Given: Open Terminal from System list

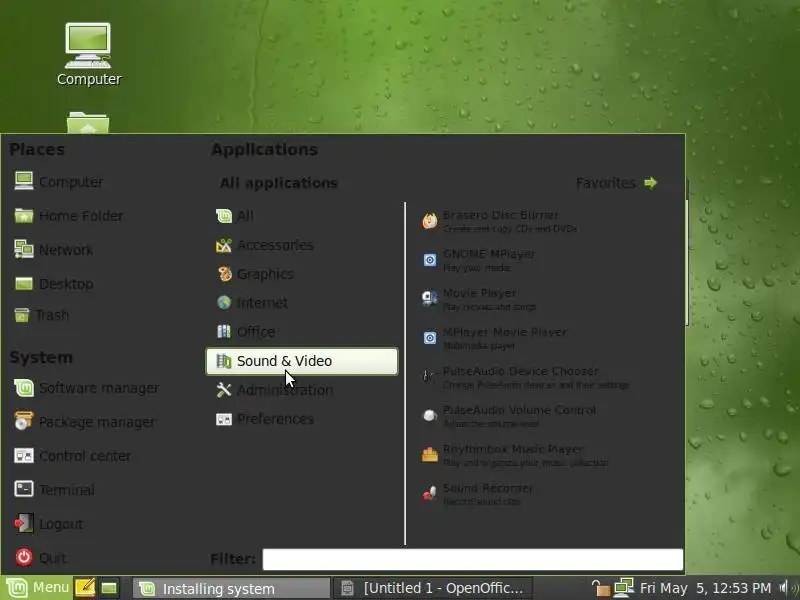Looking at the screenshot, I should [x=54, y=490].
